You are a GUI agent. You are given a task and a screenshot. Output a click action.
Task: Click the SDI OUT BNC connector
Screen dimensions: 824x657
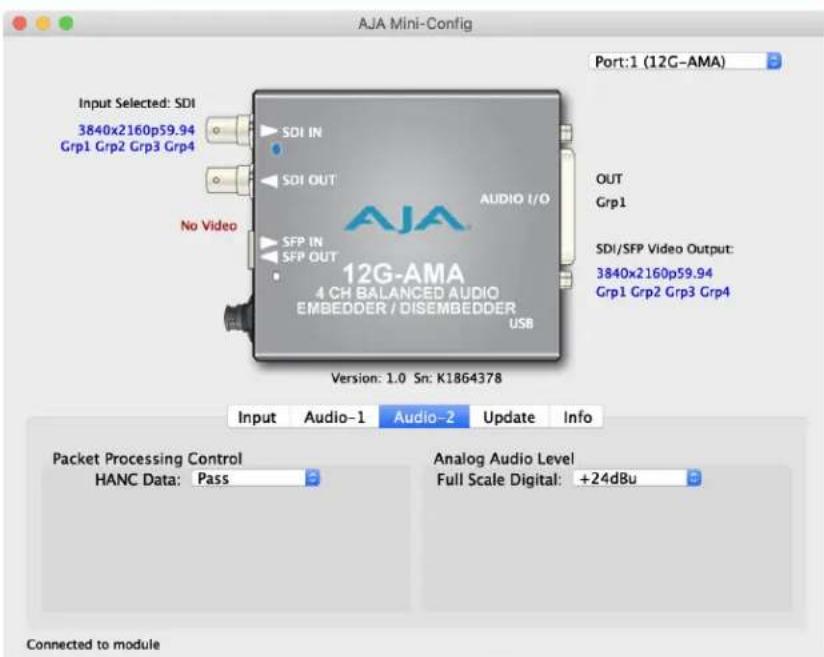(x=229, y=180)
